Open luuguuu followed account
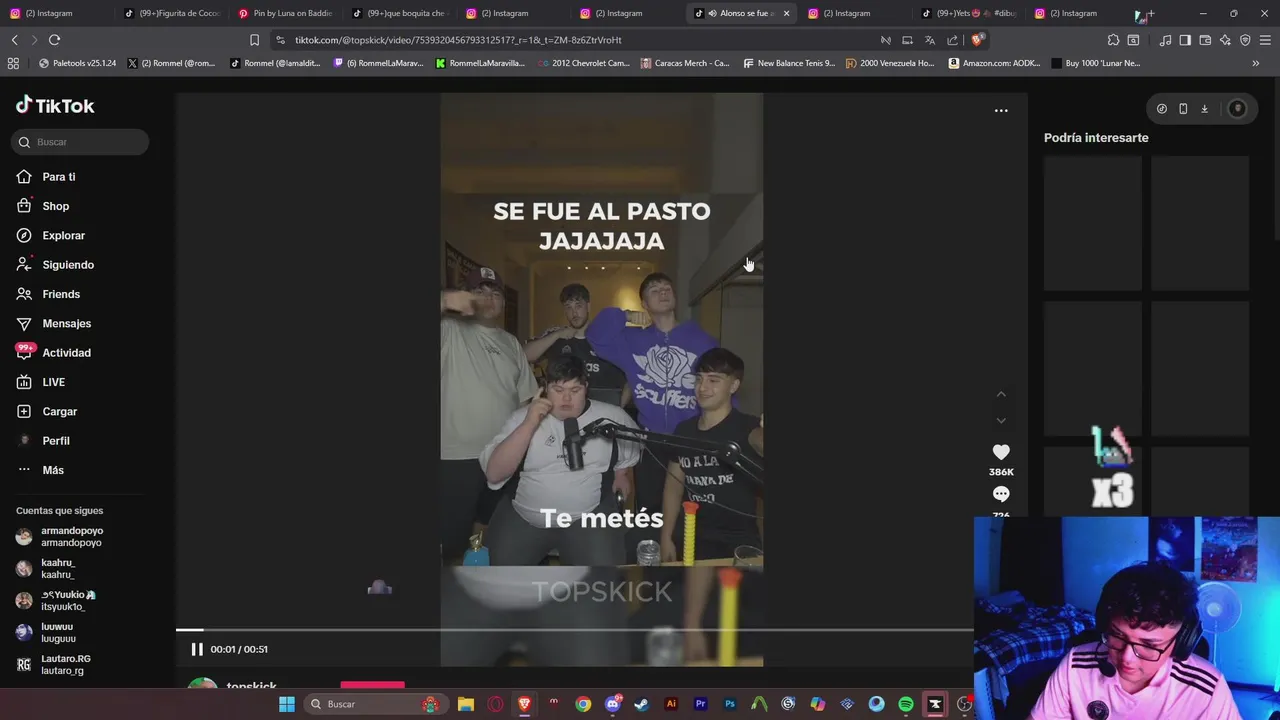The width and height of the screenshot is (1280, 720). pyautogui.click(x=46, y=633)
